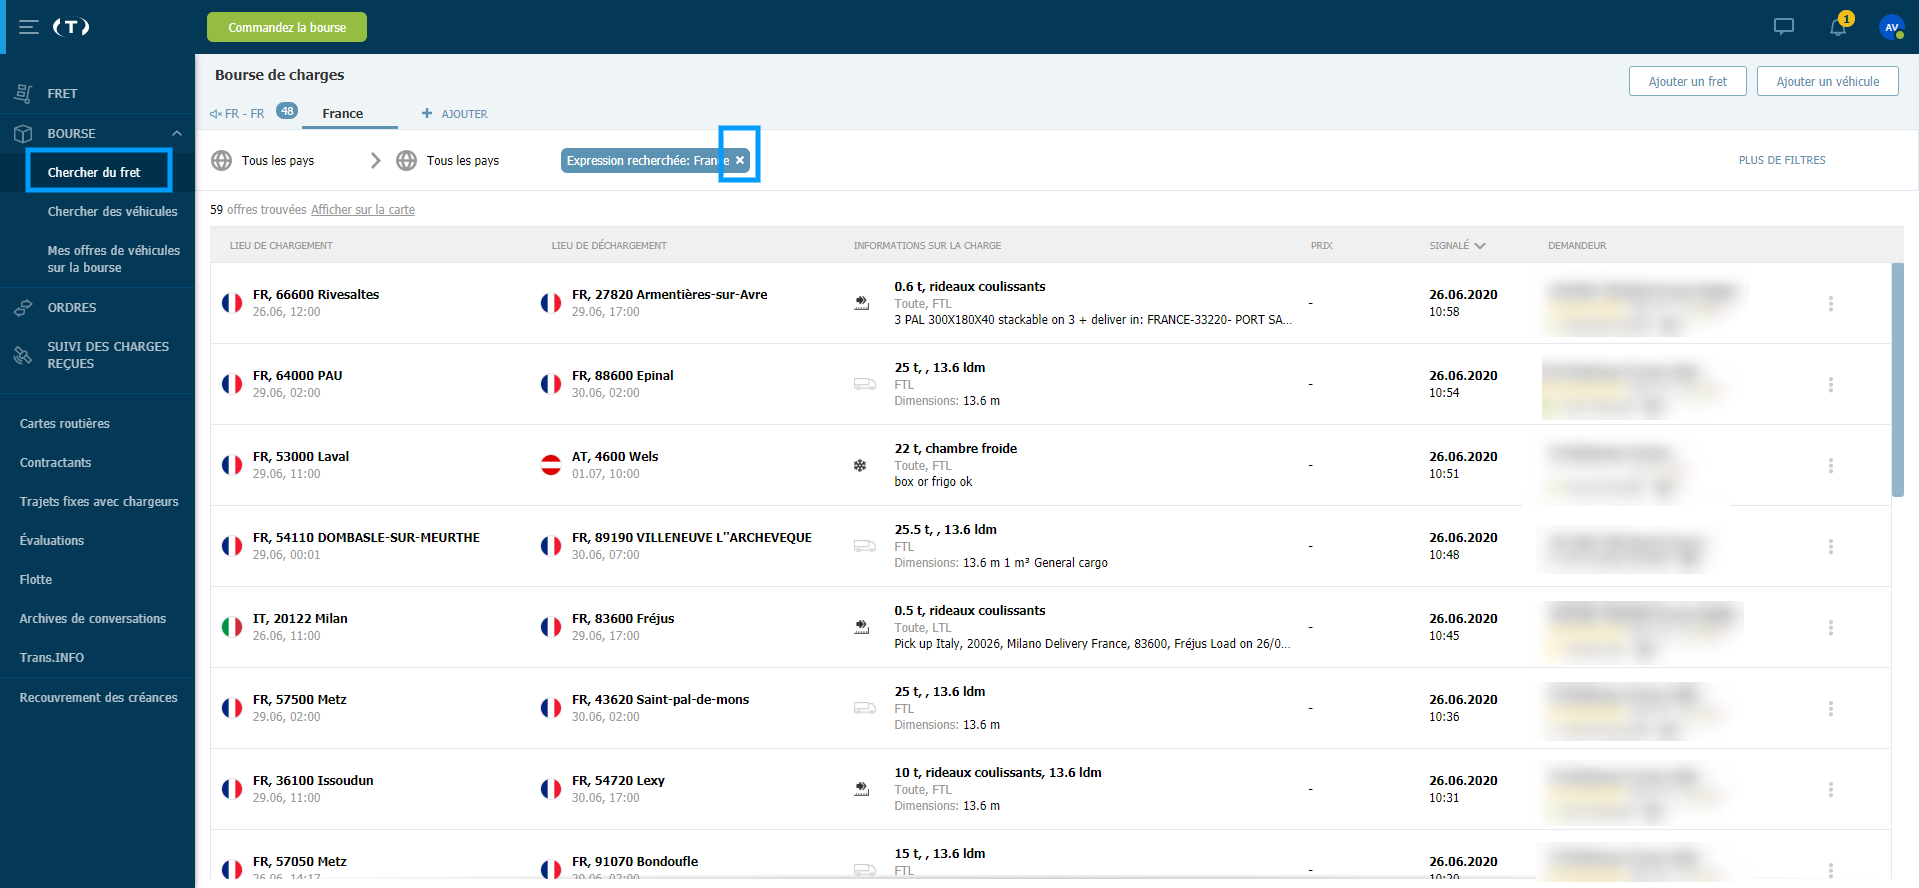Click Ajouter un fret button
Viewport: 1920px width, 888px height.
(x=1687, y=81)
